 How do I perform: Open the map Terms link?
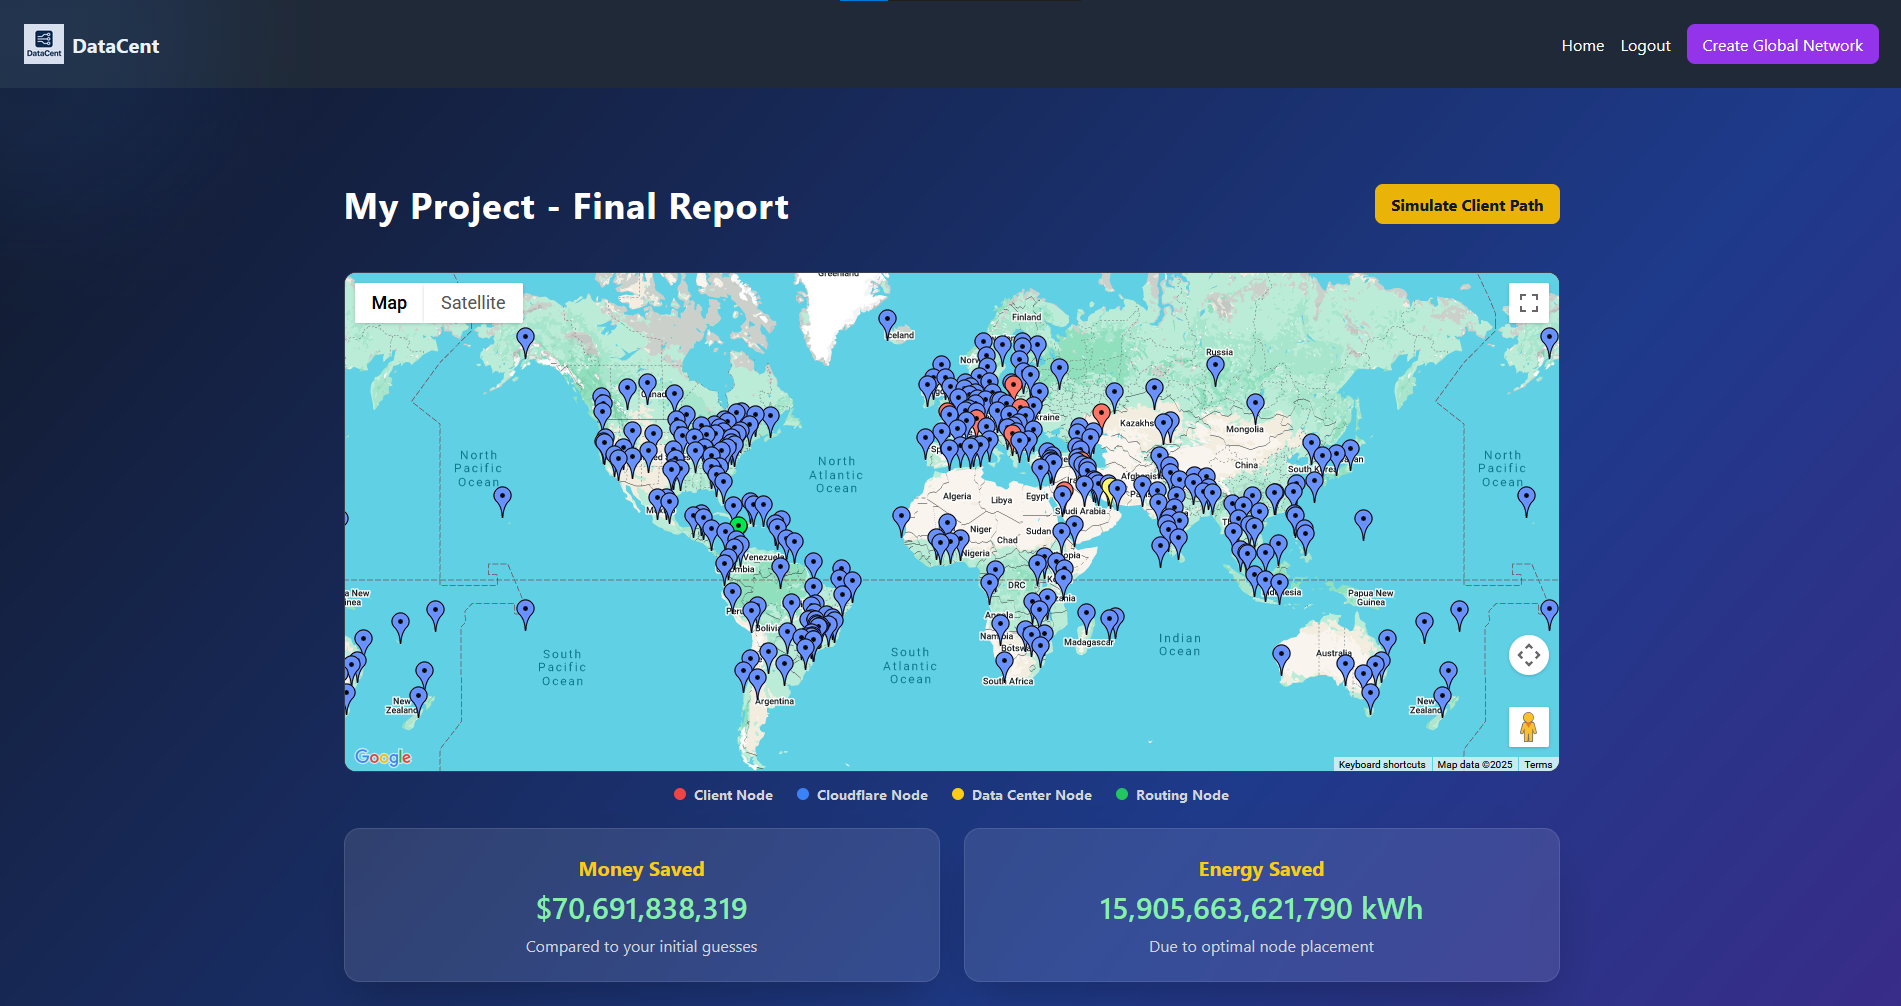point(1538,764)
